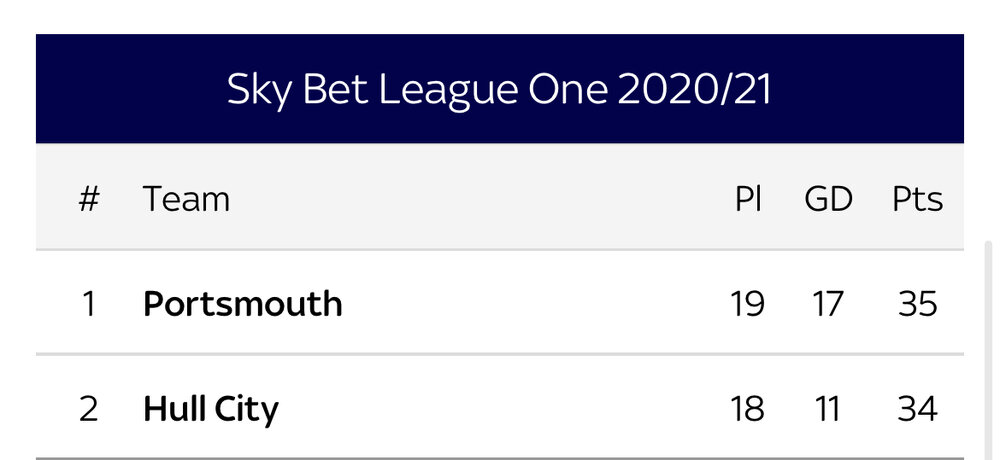Select the Pl column header
The width and height of the screenshot is (1000, 460).
point(748,198)
